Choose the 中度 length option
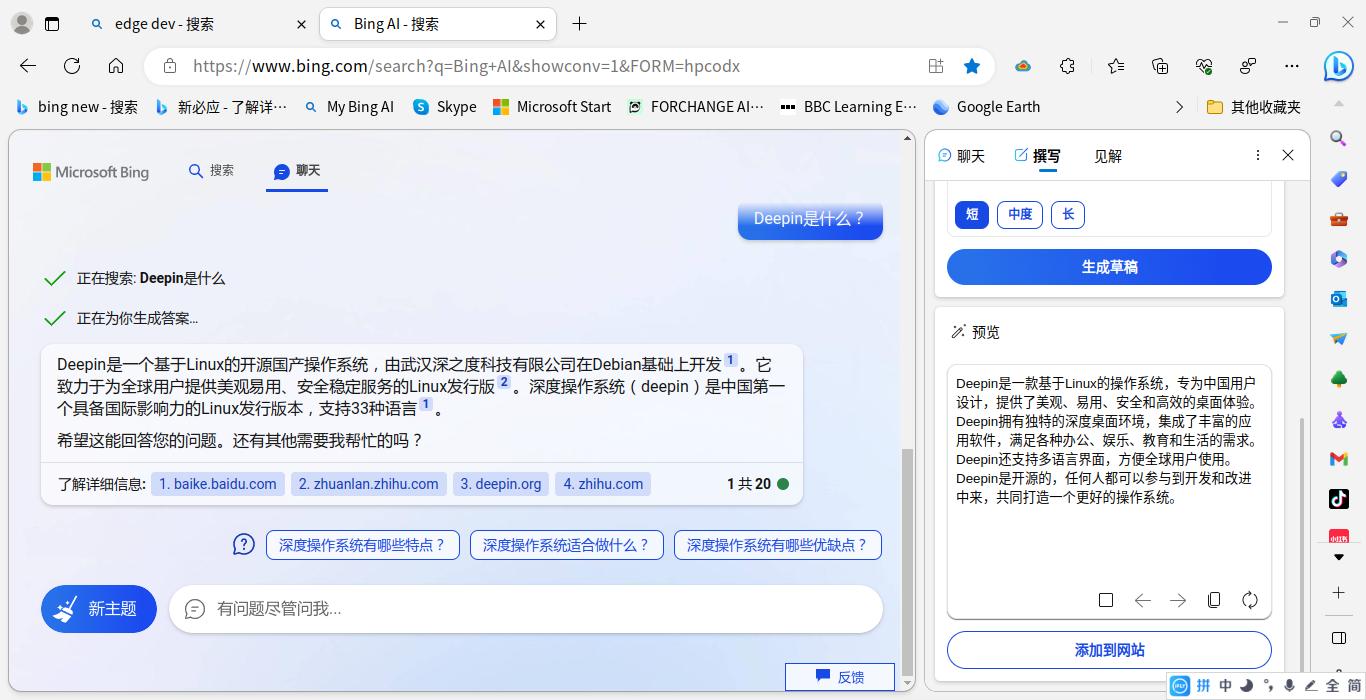 (1020, 214)
